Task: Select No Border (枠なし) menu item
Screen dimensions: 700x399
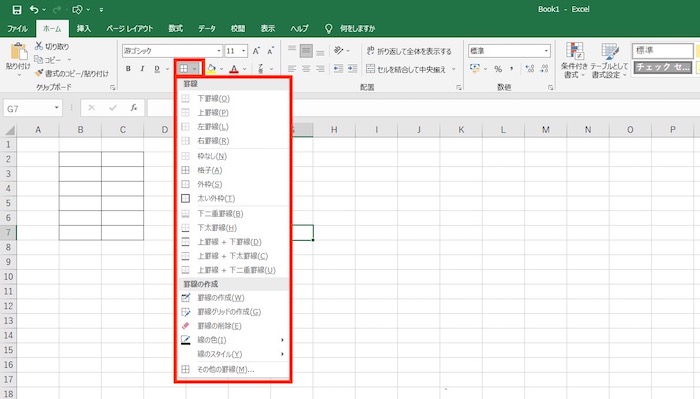Action: tap(234, 156)
